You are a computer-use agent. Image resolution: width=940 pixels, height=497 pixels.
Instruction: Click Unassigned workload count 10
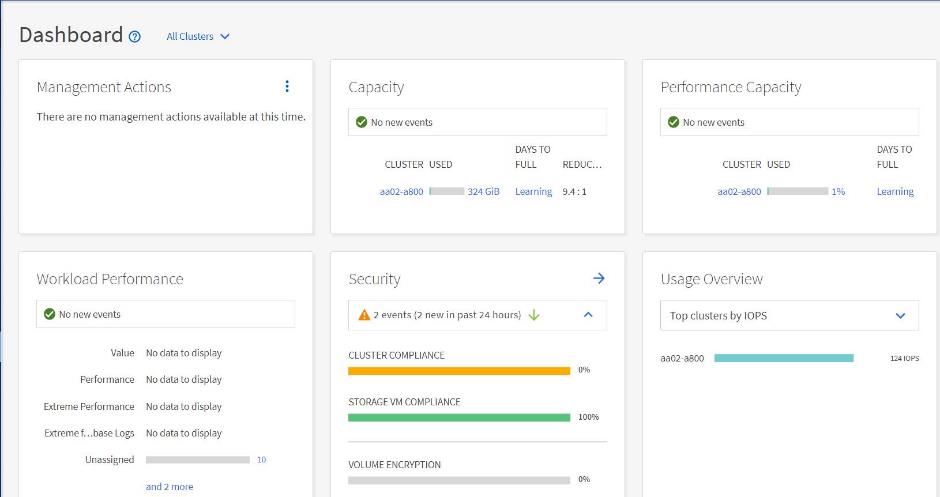click(x=261, y=460)
